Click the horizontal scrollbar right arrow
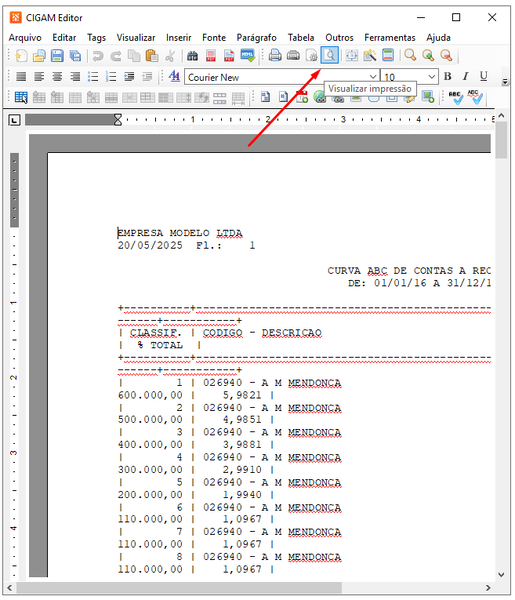The image size is (515, 600). (x=488, y=587)
